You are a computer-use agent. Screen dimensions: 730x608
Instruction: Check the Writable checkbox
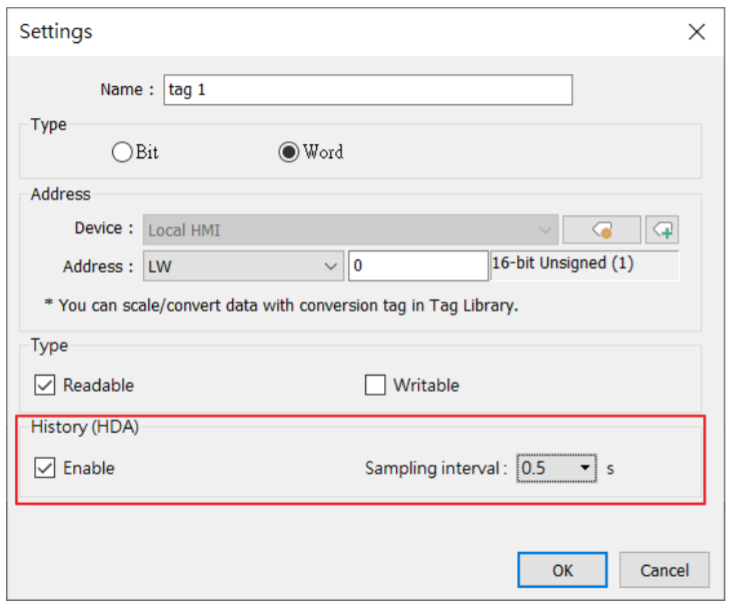point(375,385)
